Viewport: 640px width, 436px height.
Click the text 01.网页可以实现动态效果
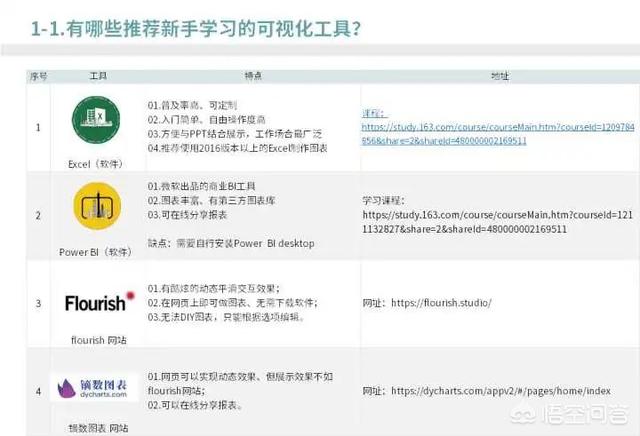(201, 376)
